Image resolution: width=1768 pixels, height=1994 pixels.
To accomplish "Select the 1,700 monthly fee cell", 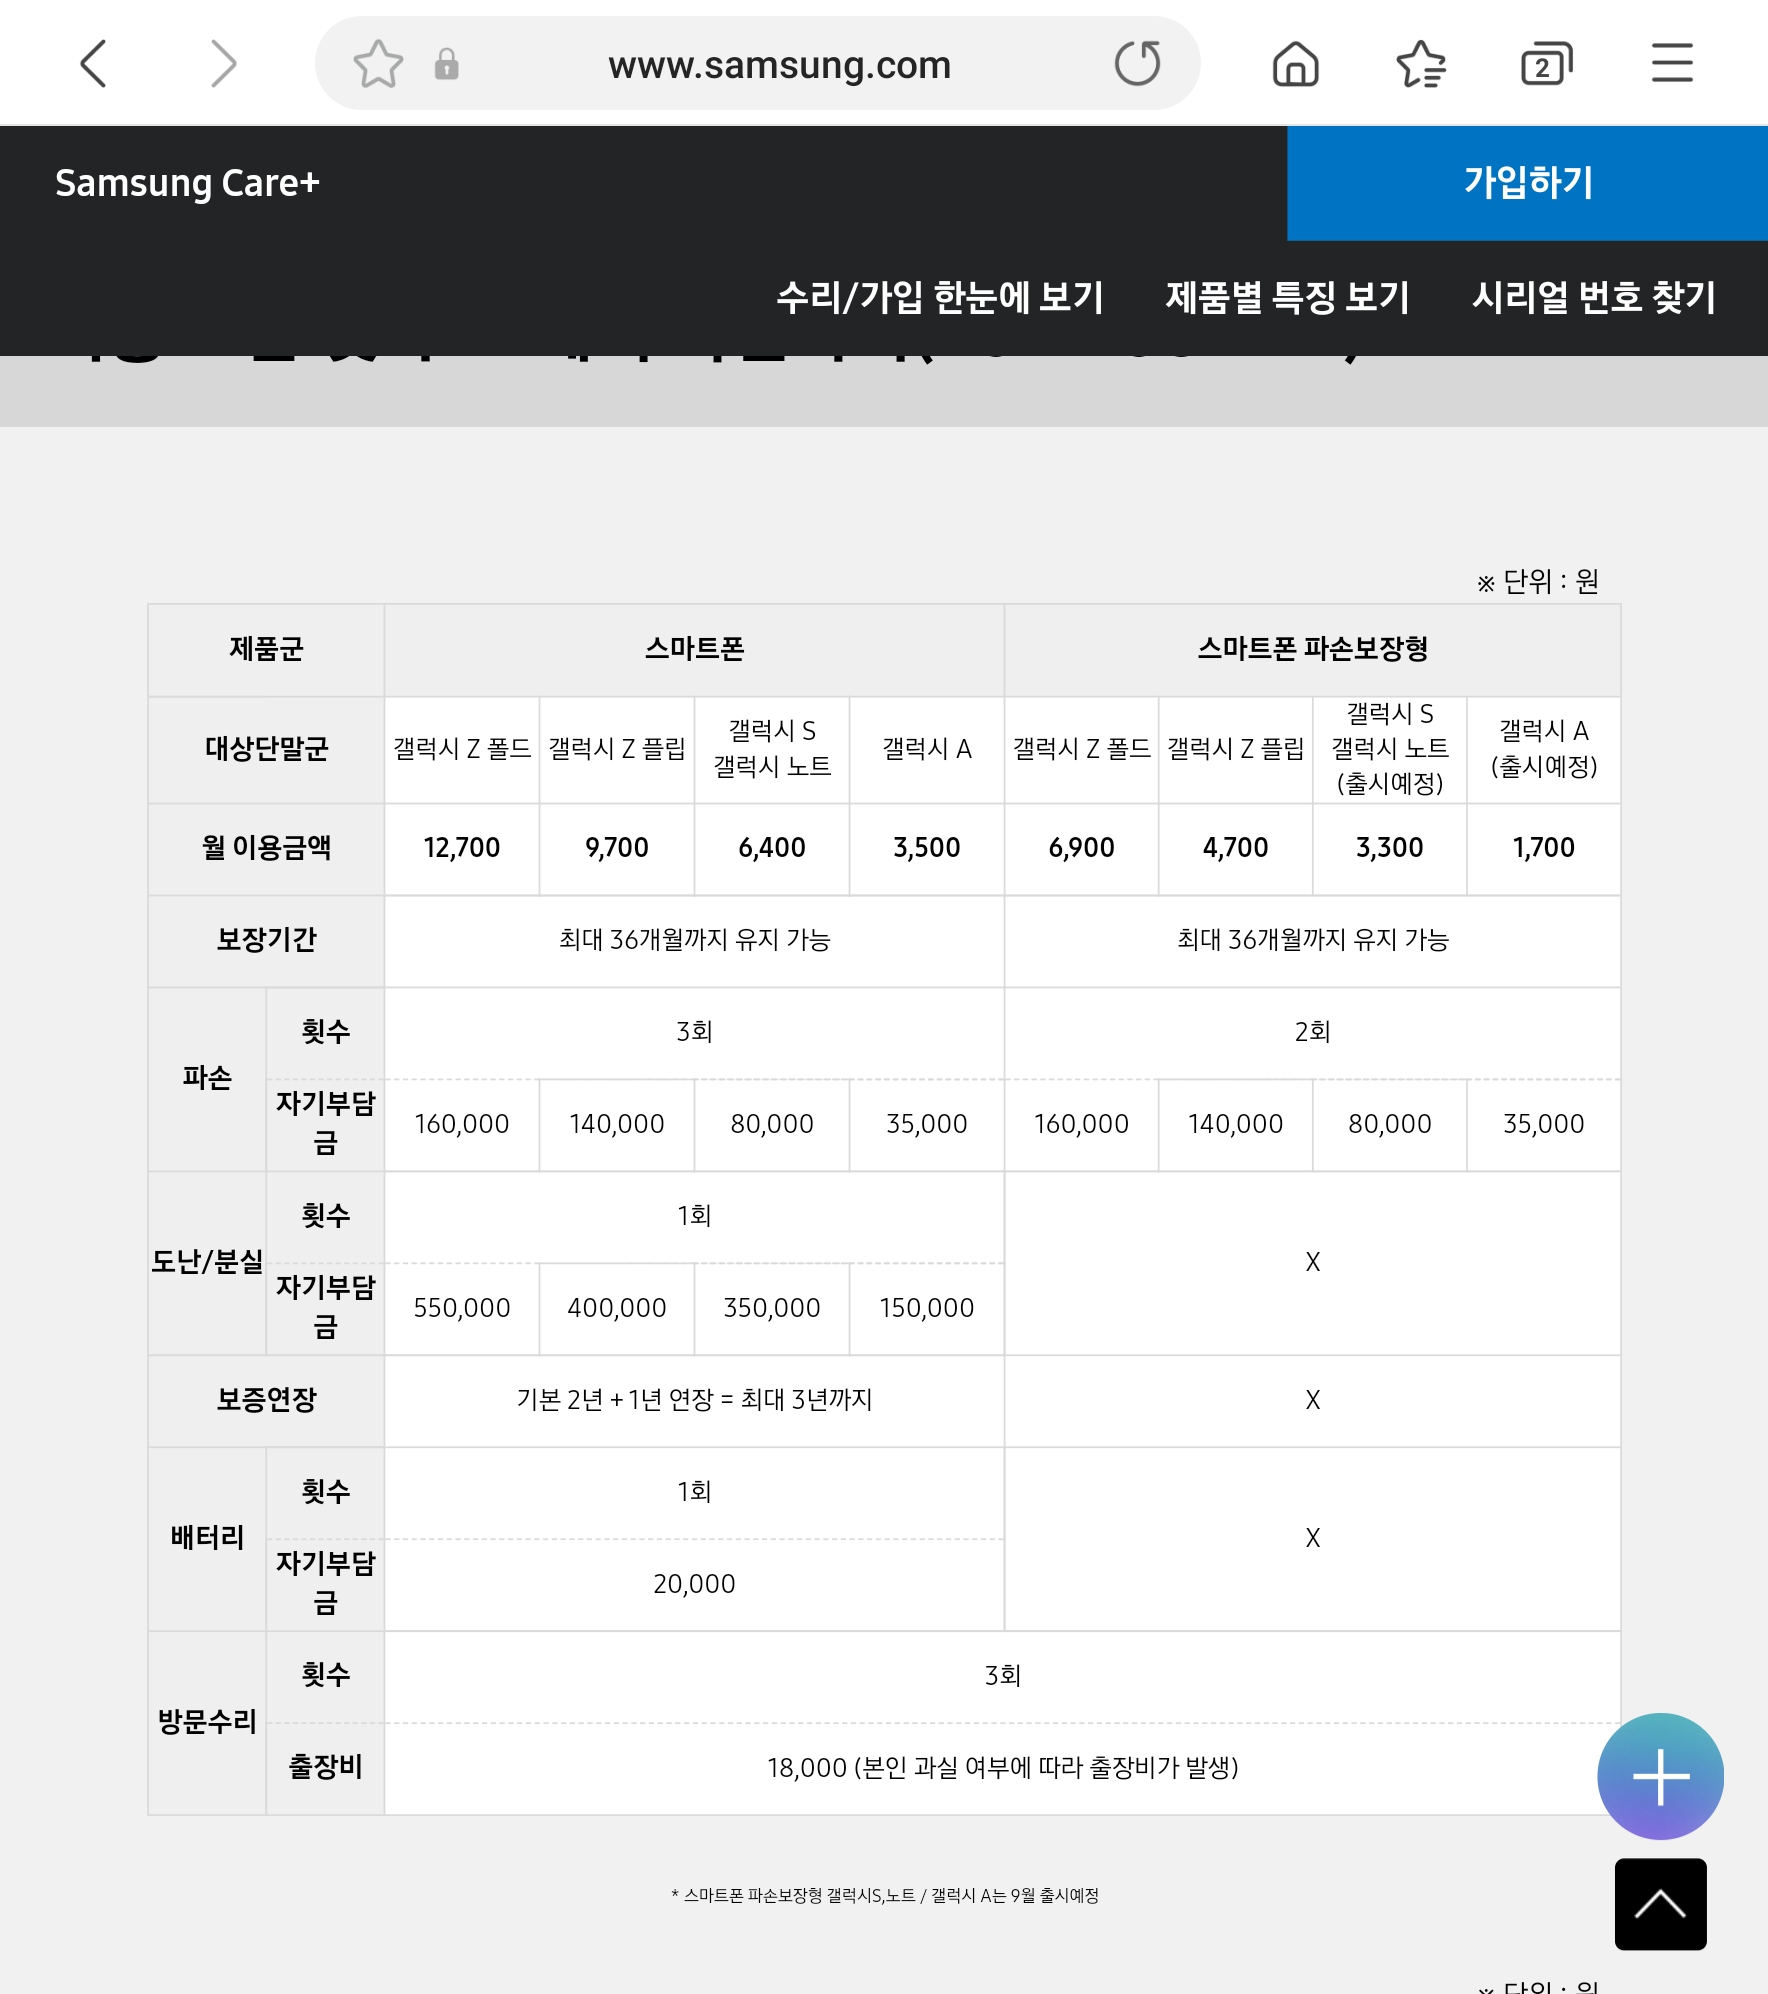I will (1543, 848).
